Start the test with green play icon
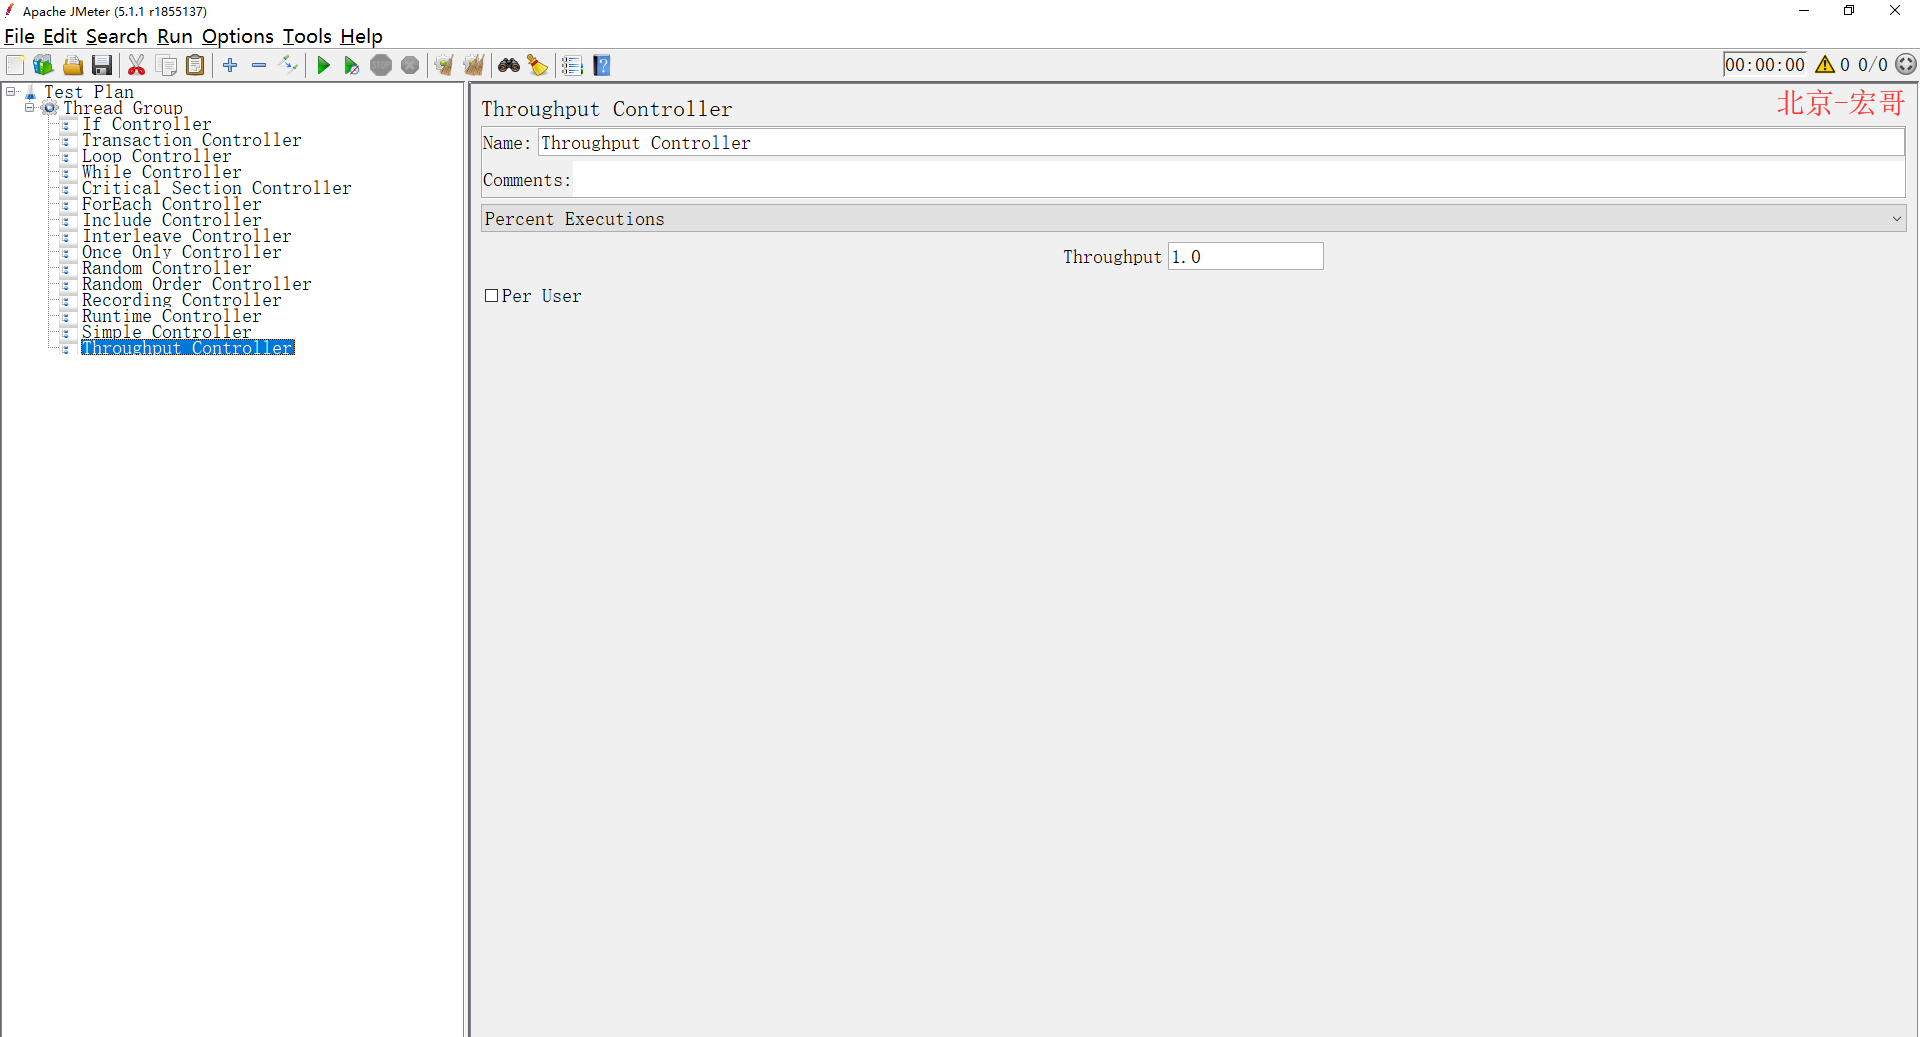 pyautogui.click(x=323, y=65)
